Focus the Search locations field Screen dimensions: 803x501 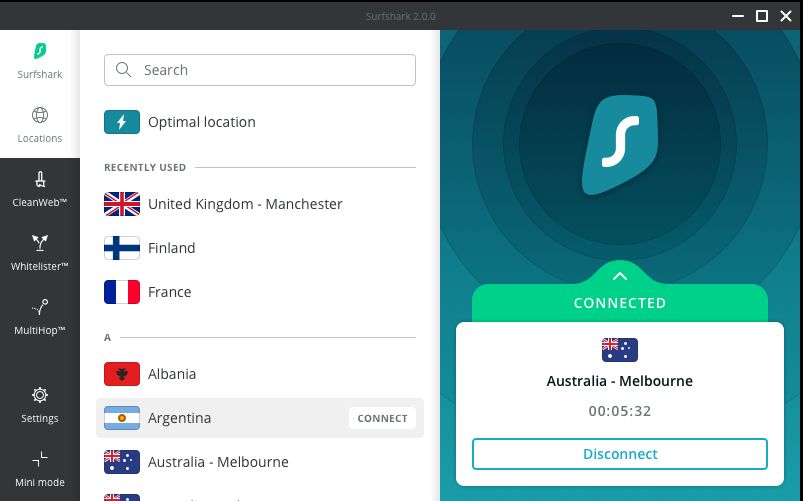(x=260, y=70)
